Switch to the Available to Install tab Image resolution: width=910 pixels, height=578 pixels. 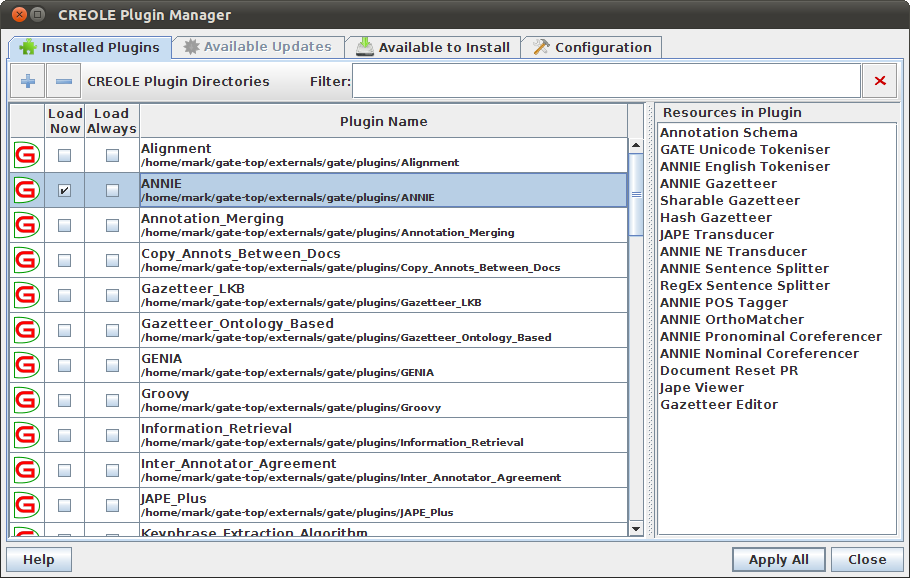tap(432, 47)
